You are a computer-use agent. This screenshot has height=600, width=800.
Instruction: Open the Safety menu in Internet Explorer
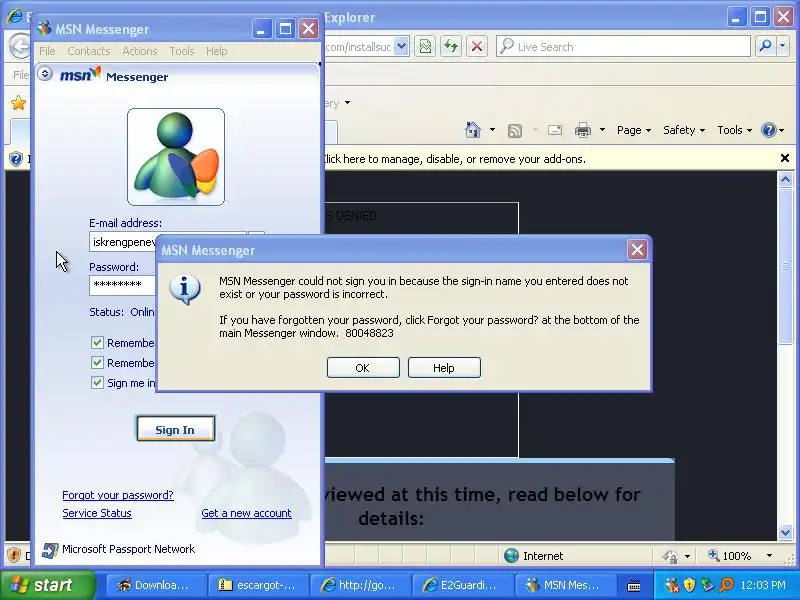pos(684,130)
